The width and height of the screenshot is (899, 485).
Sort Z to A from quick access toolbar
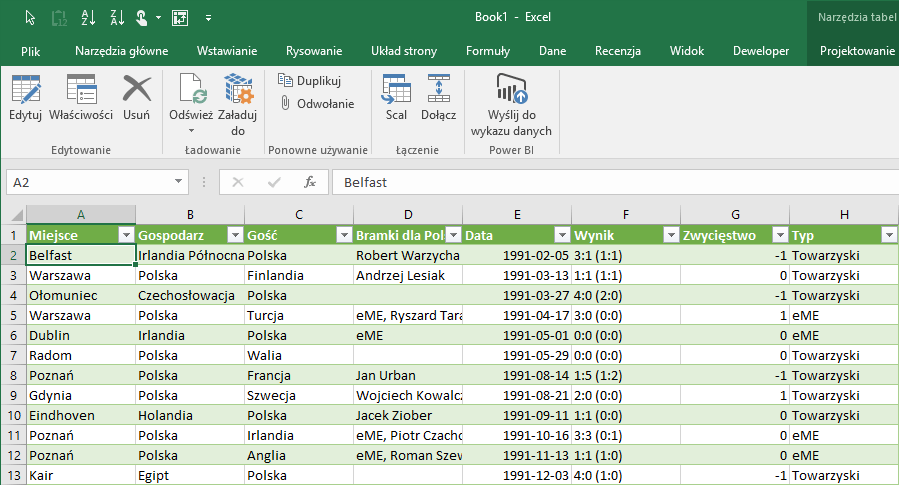click(x=116, y=17)
